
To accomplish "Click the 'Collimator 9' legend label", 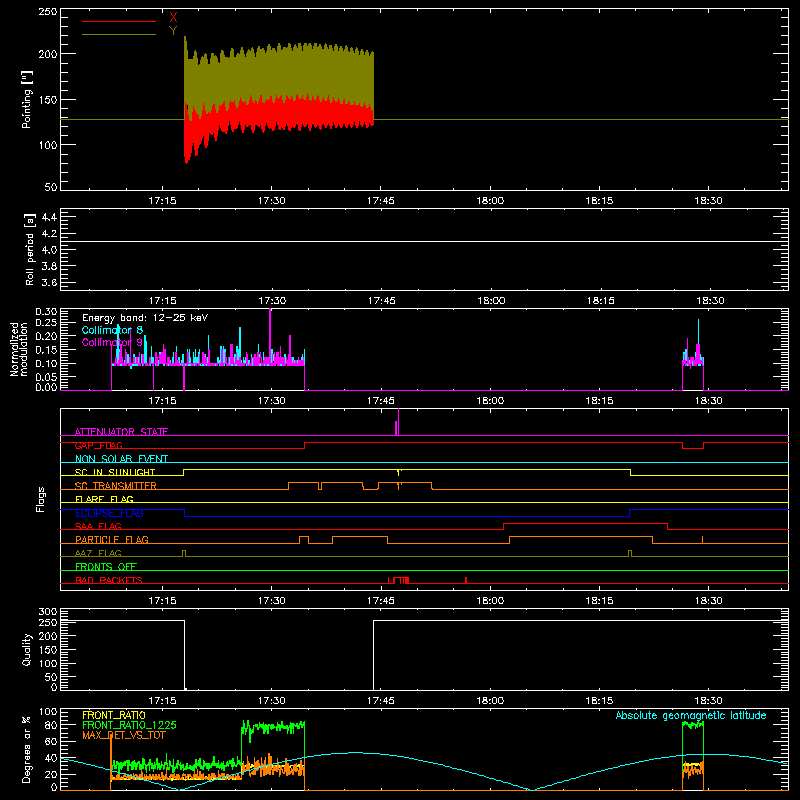I will click(112, 342).
